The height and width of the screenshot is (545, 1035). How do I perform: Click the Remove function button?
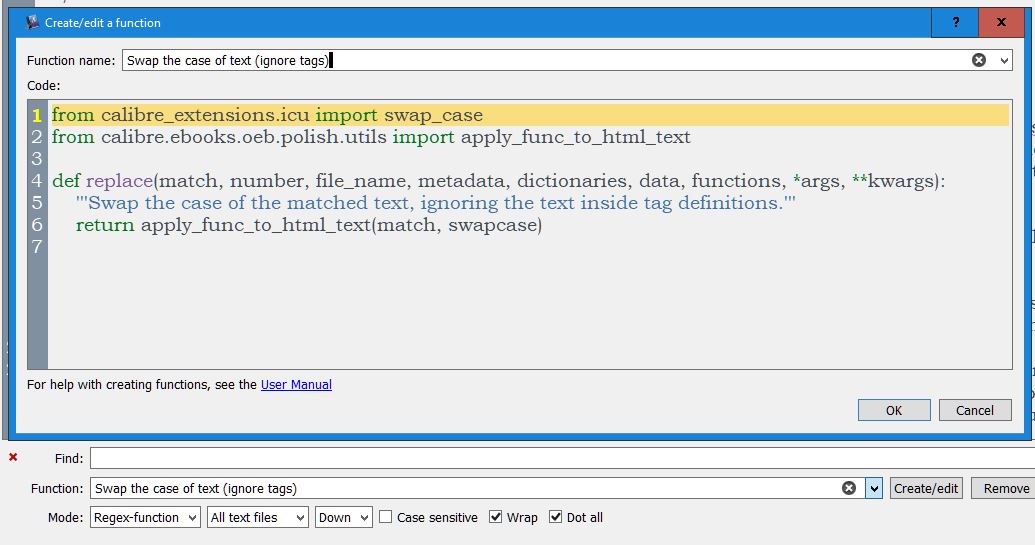point(1005,488)
